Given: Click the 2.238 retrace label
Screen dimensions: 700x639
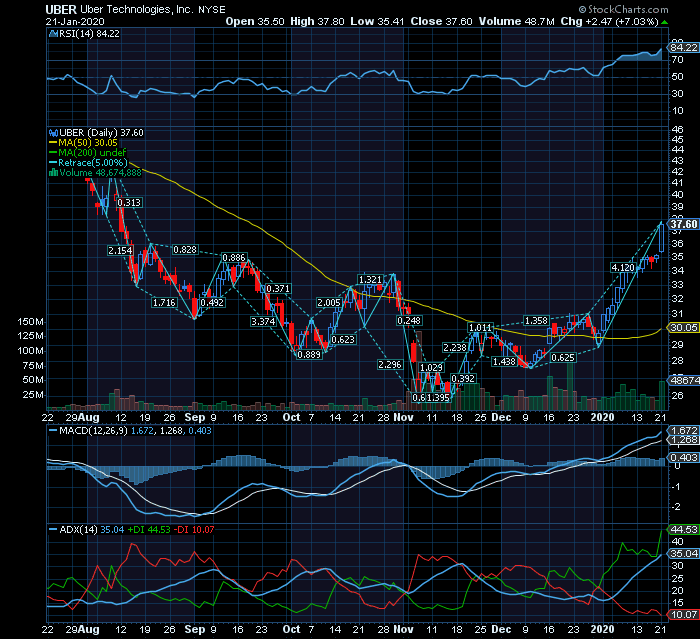Looking at the screenshot, I should [x=454, y=347].
